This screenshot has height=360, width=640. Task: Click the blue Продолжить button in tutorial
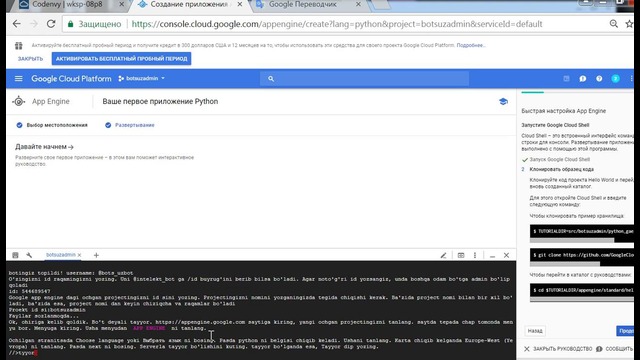pyautogui.click(x=625, y=331)
